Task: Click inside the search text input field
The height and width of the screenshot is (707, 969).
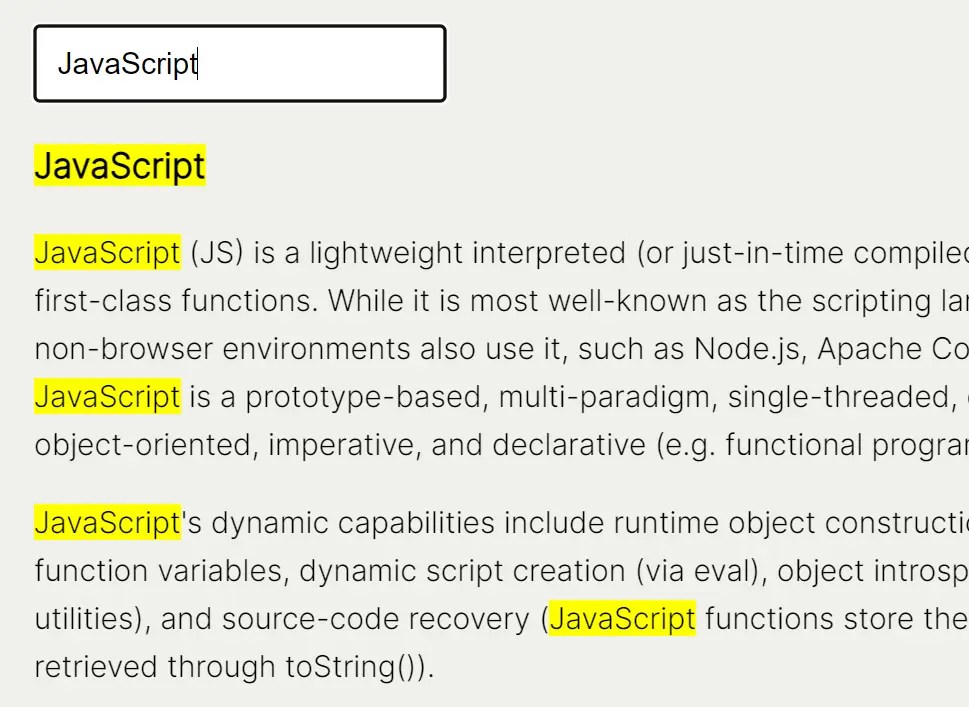Action: pos(240,63)
